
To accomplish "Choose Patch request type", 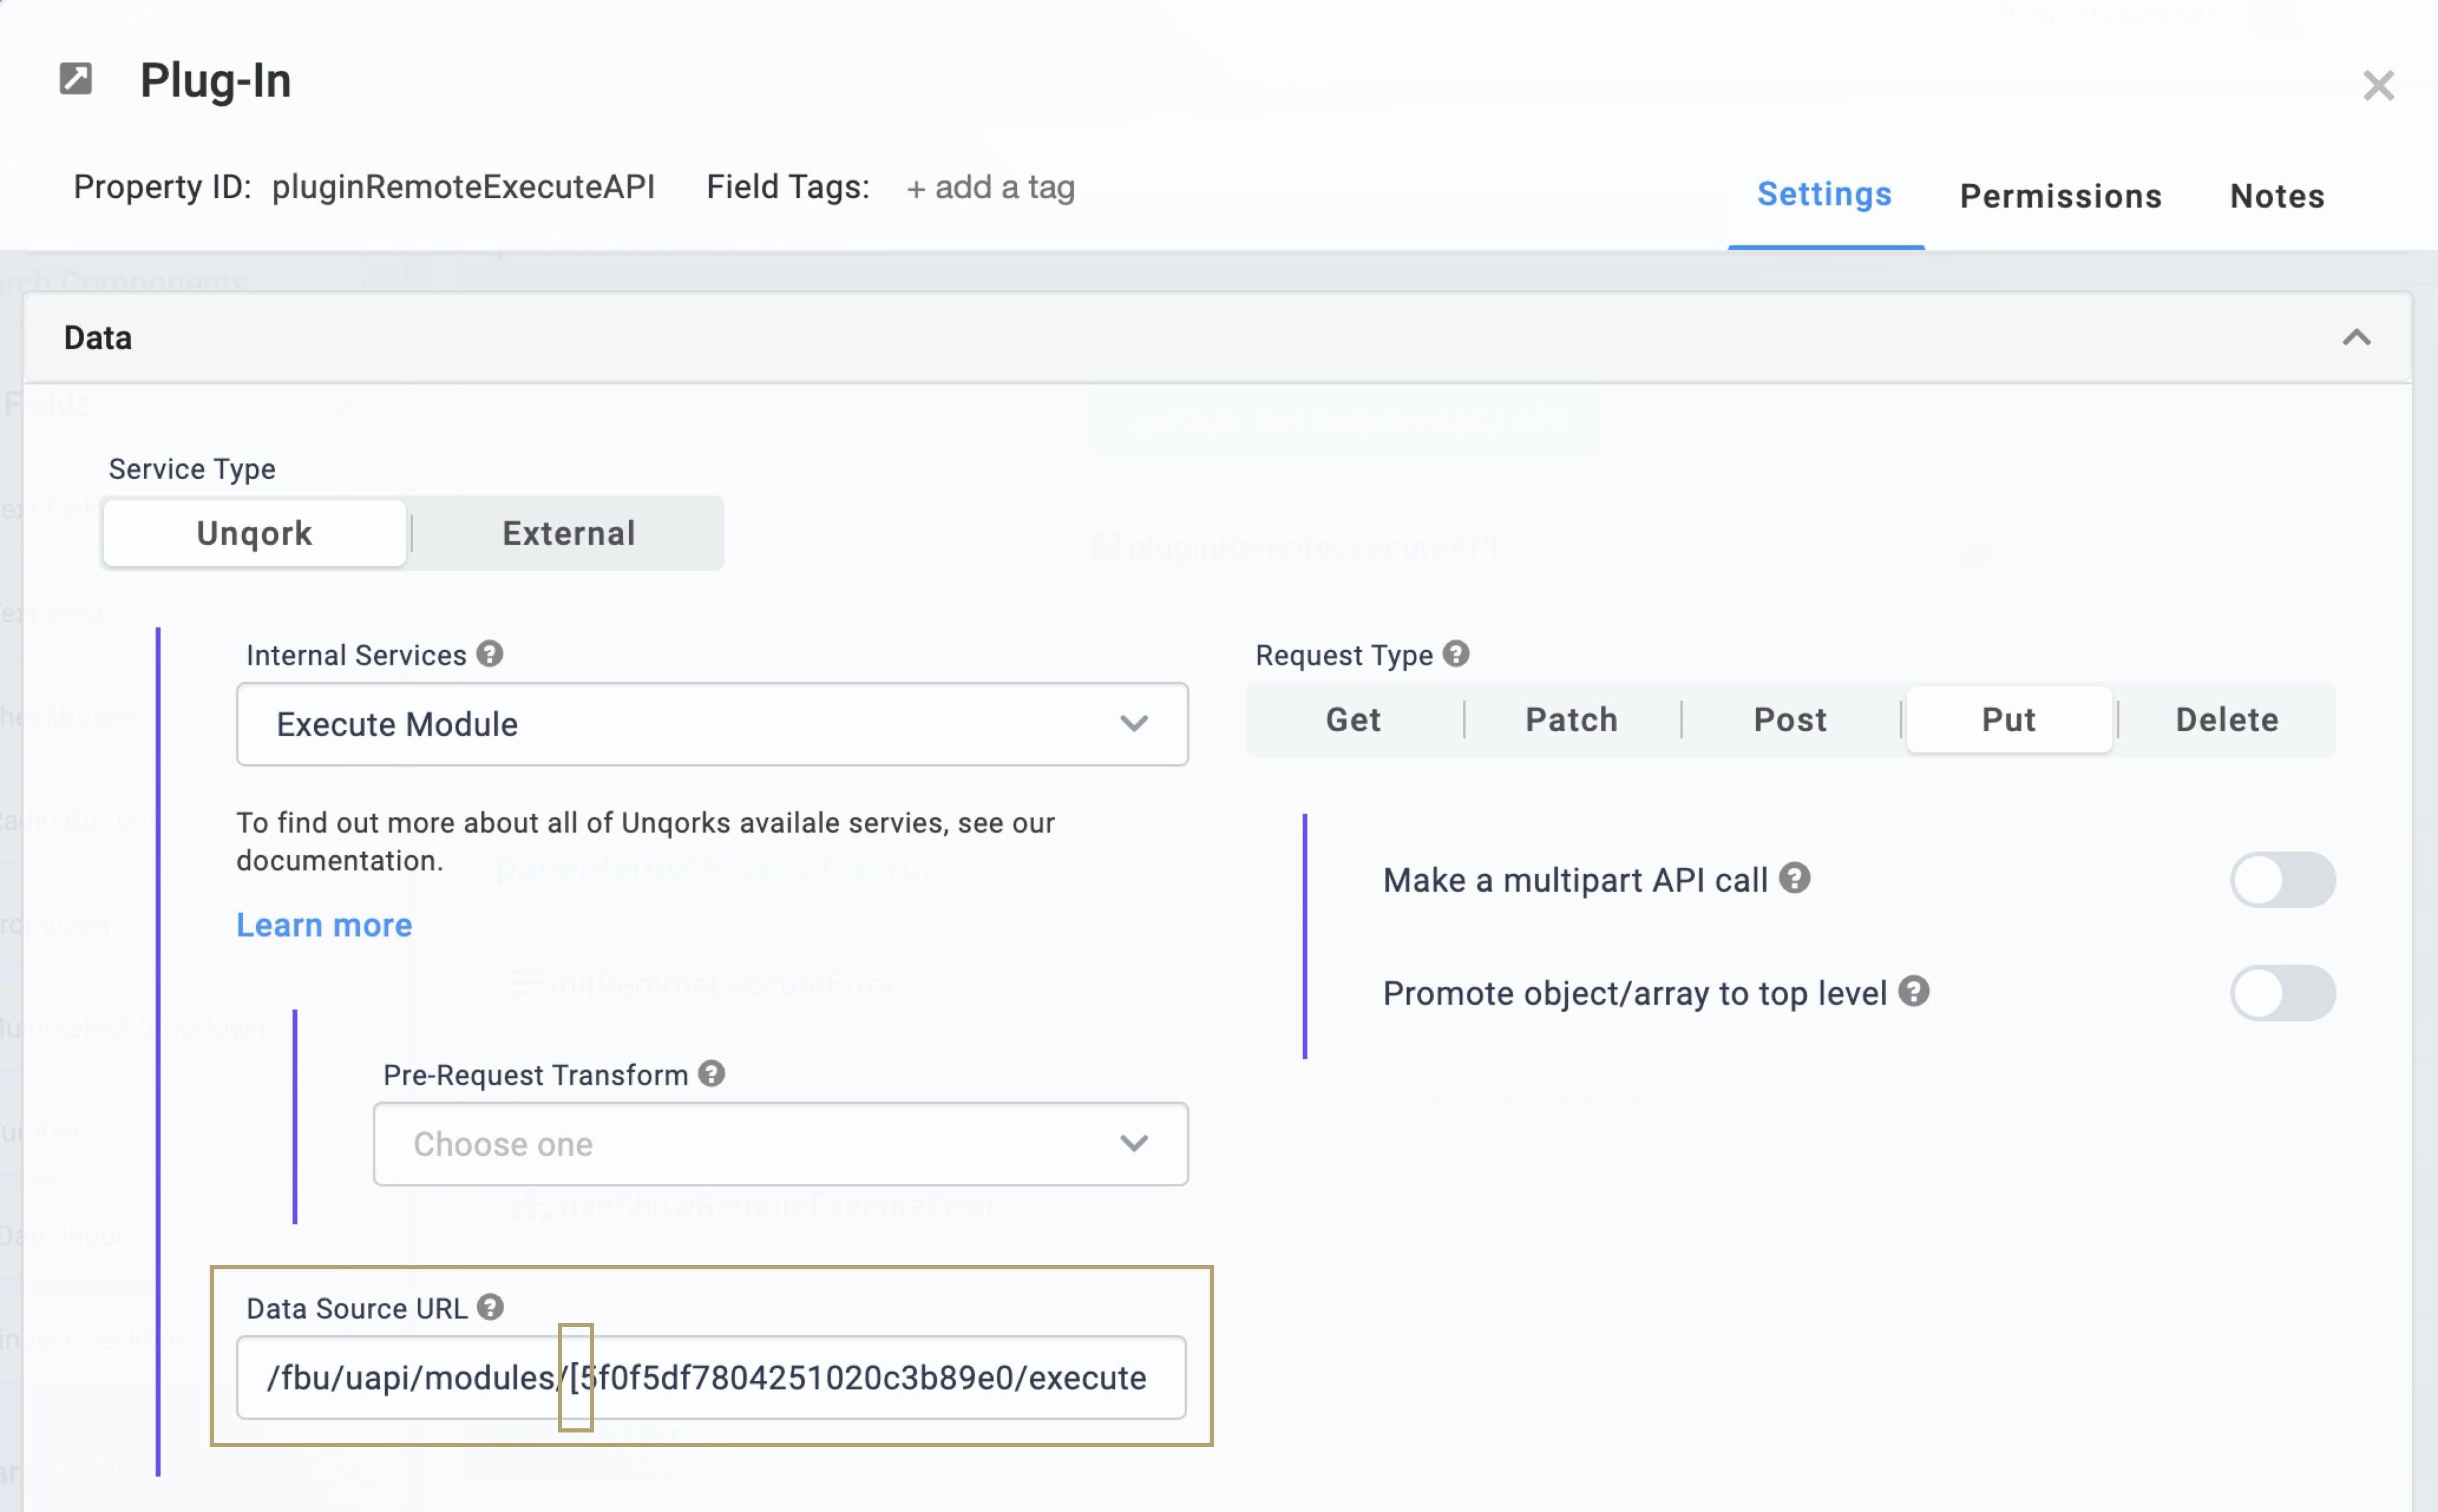I will point(1572,720).
